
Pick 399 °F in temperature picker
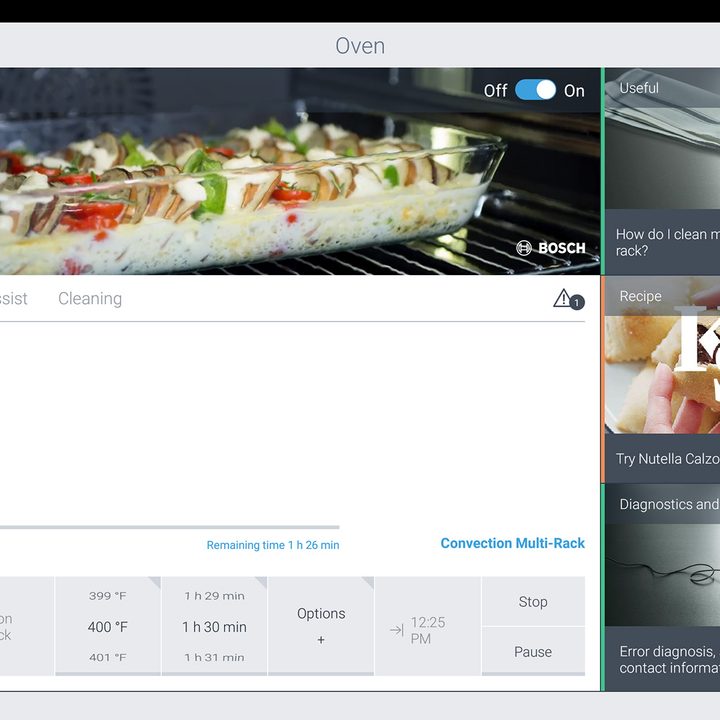pyautogui.click(x=107, y=596)
